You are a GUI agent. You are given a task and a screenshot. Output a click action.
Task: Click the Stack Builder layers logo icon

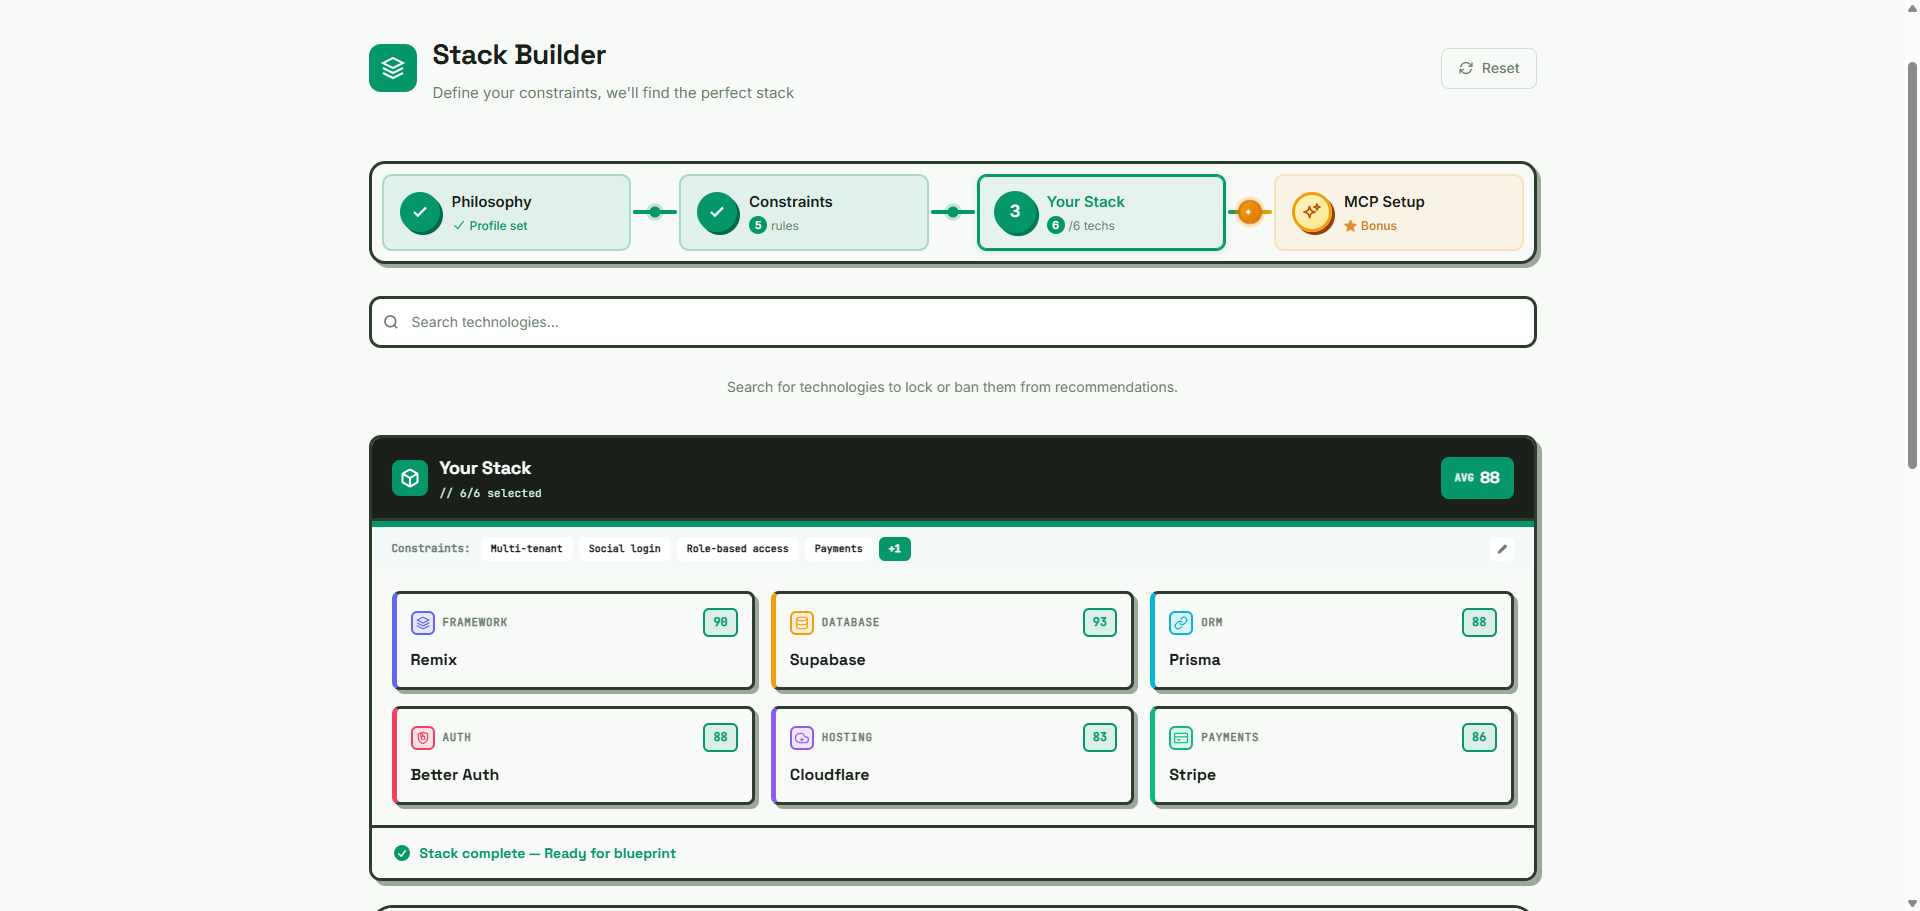392,68
